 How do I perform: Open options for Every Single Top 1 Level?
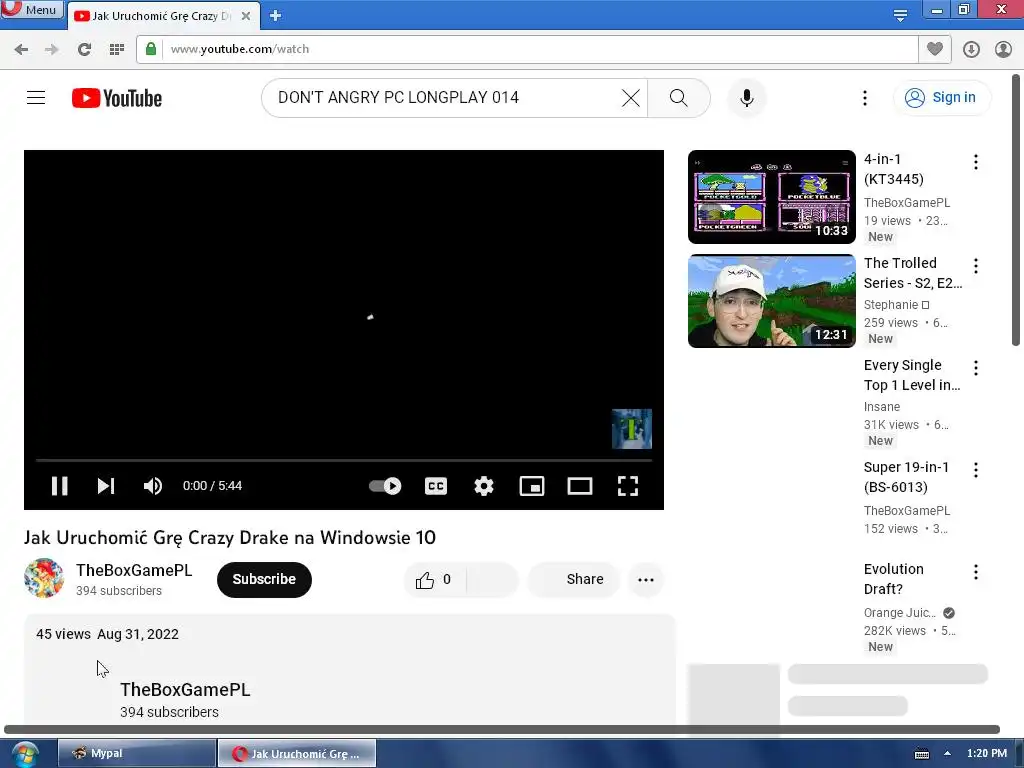click(976, 368)
